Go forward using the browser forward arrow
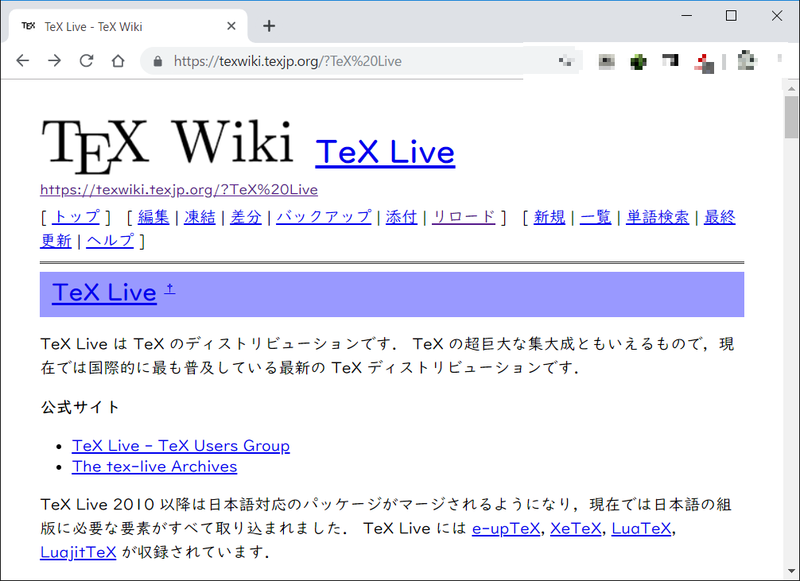This screenshot has height=581, width=800. pos(54,61)
